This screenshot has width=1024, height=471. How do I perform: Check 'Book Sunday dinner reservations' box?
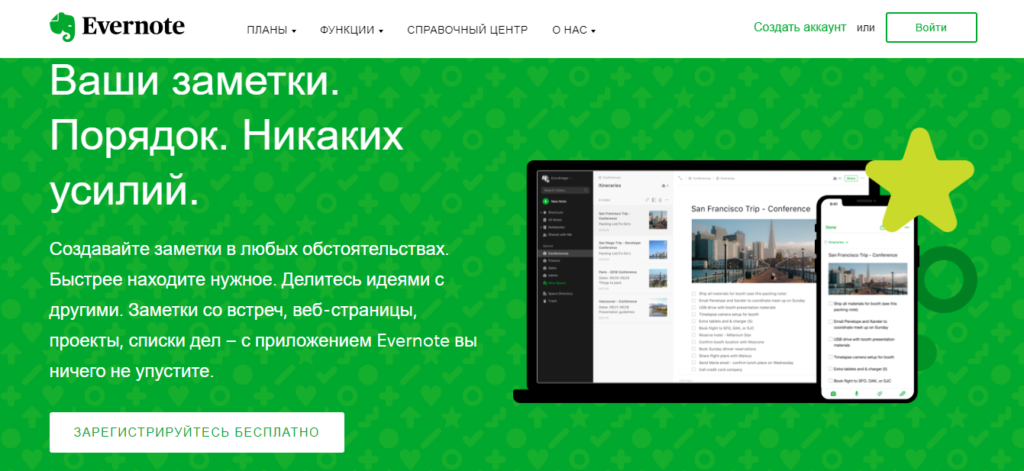694,349
